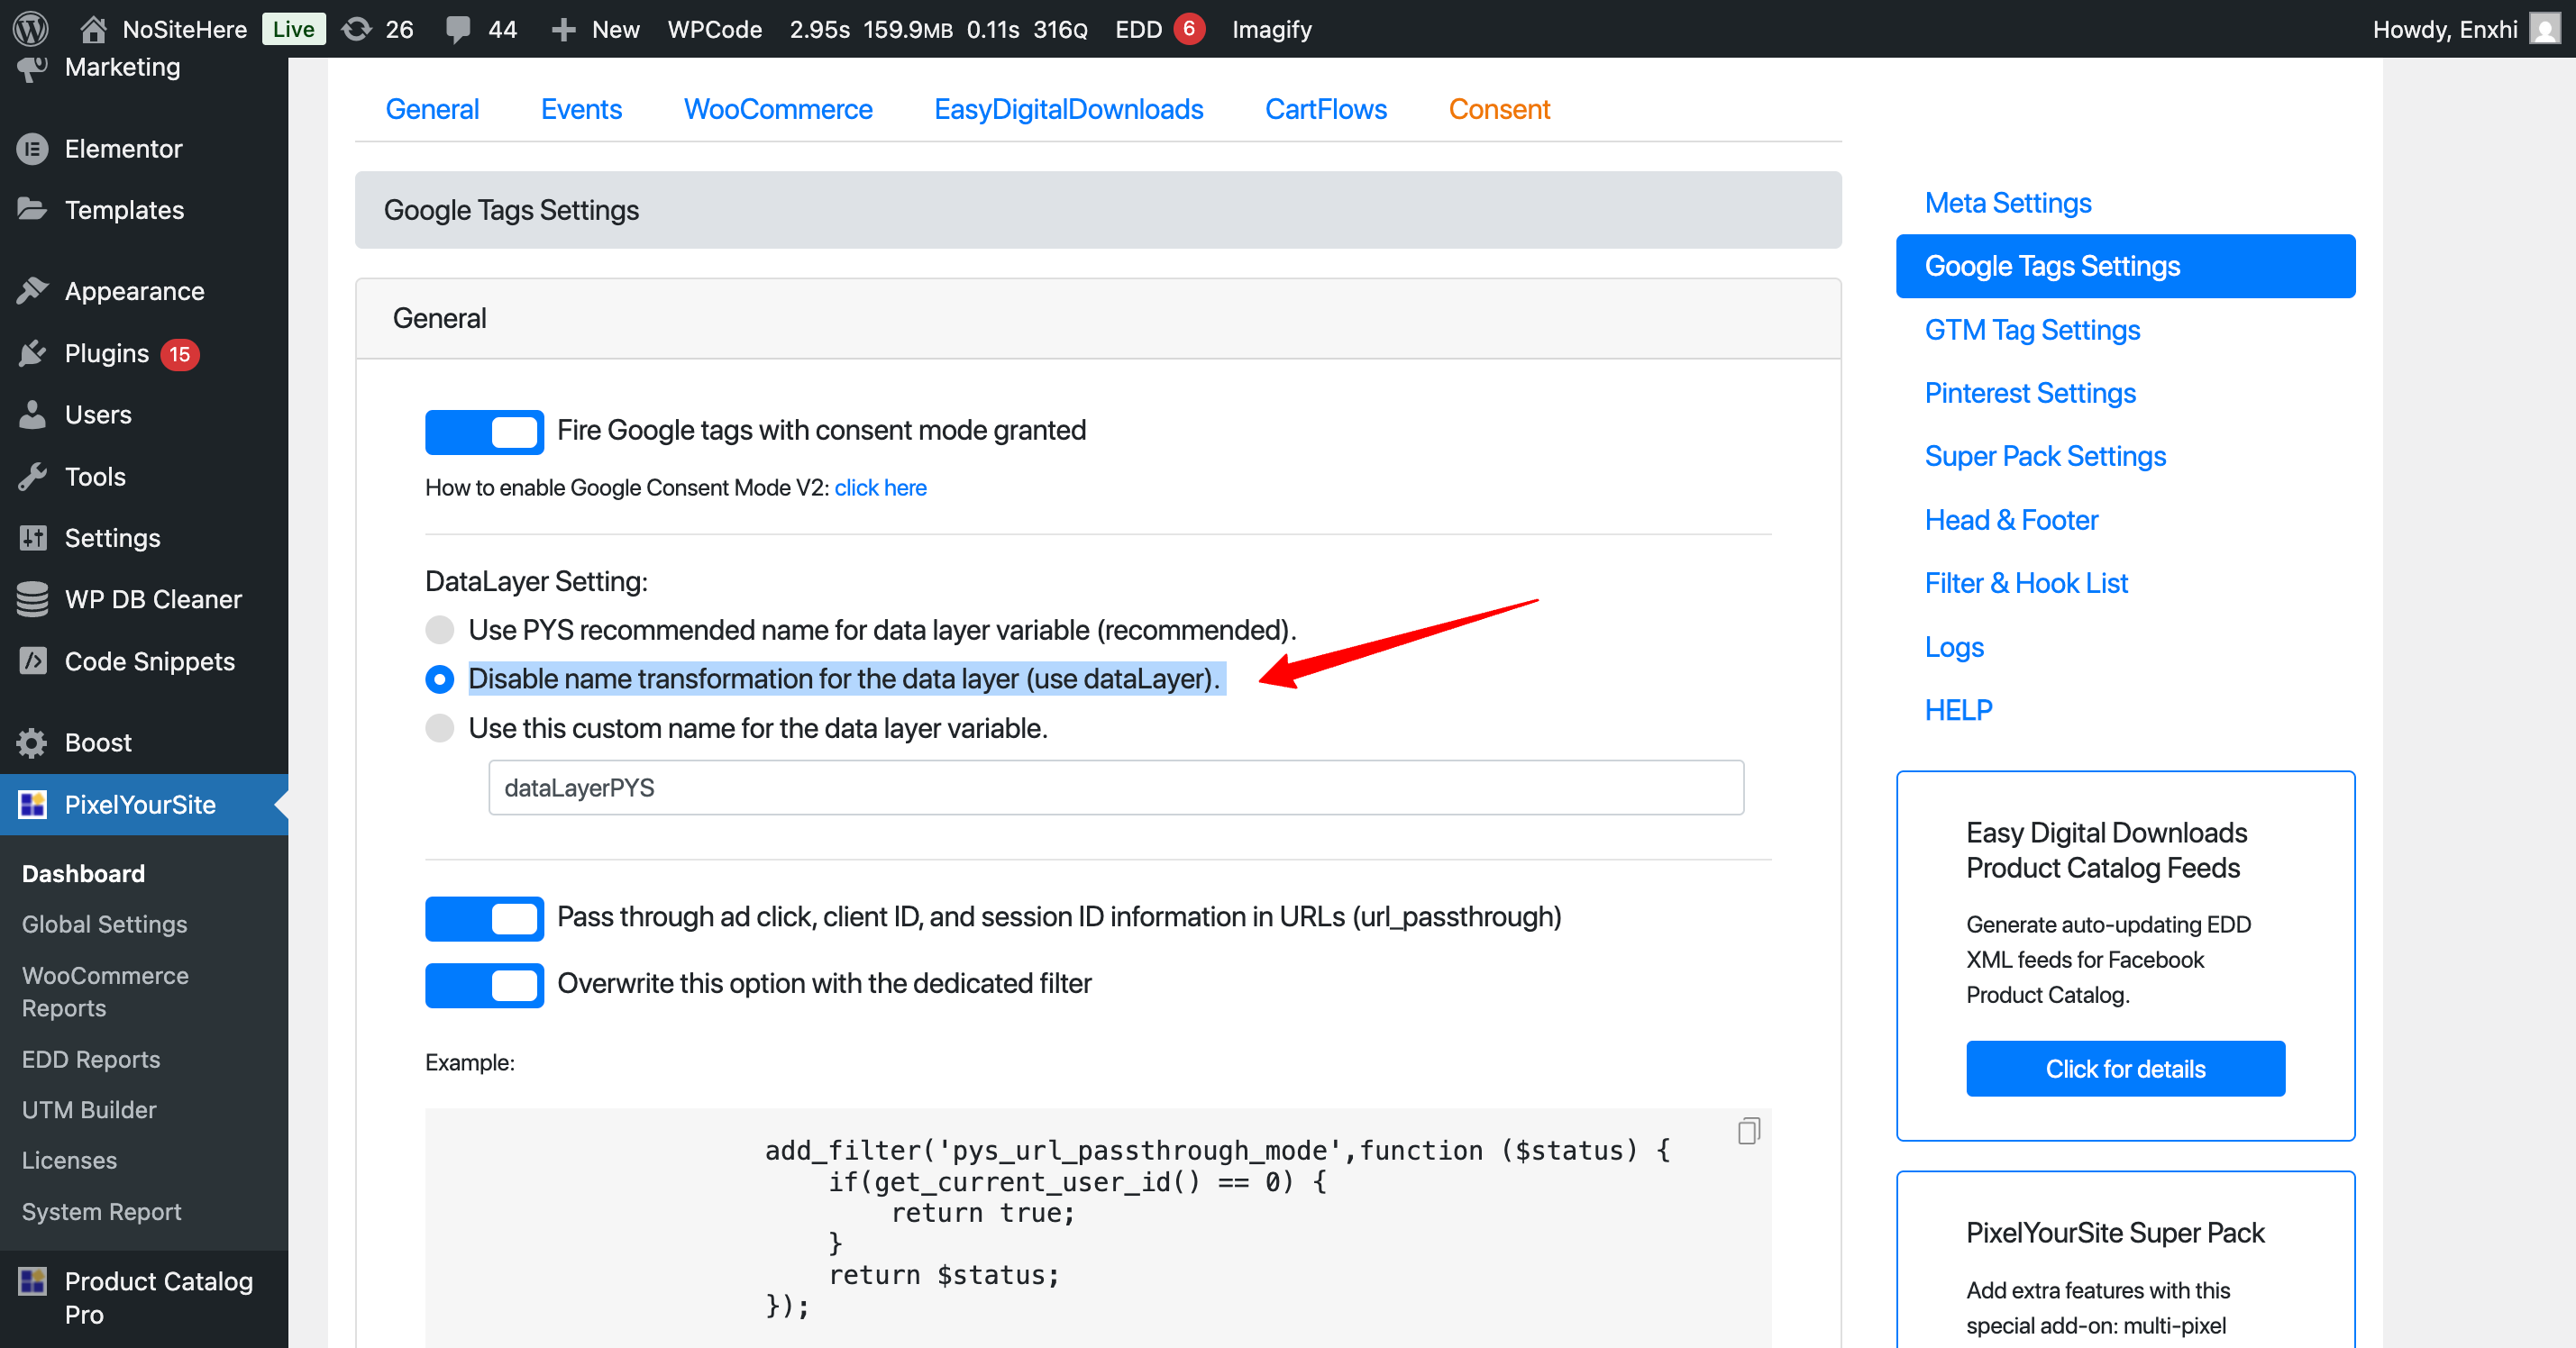Viewport: 2576px width, 1348px height.
Task: Click the WP DB Cleaner database icon
Action: [32, 599]
